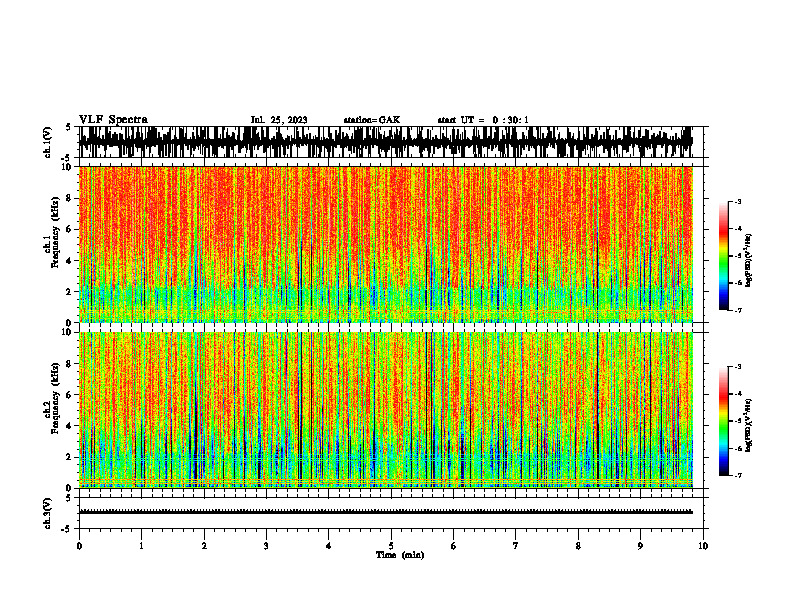The image size is (792, 612).
Task: Click the time axis tick label "1"
Action: pos(141,546)
